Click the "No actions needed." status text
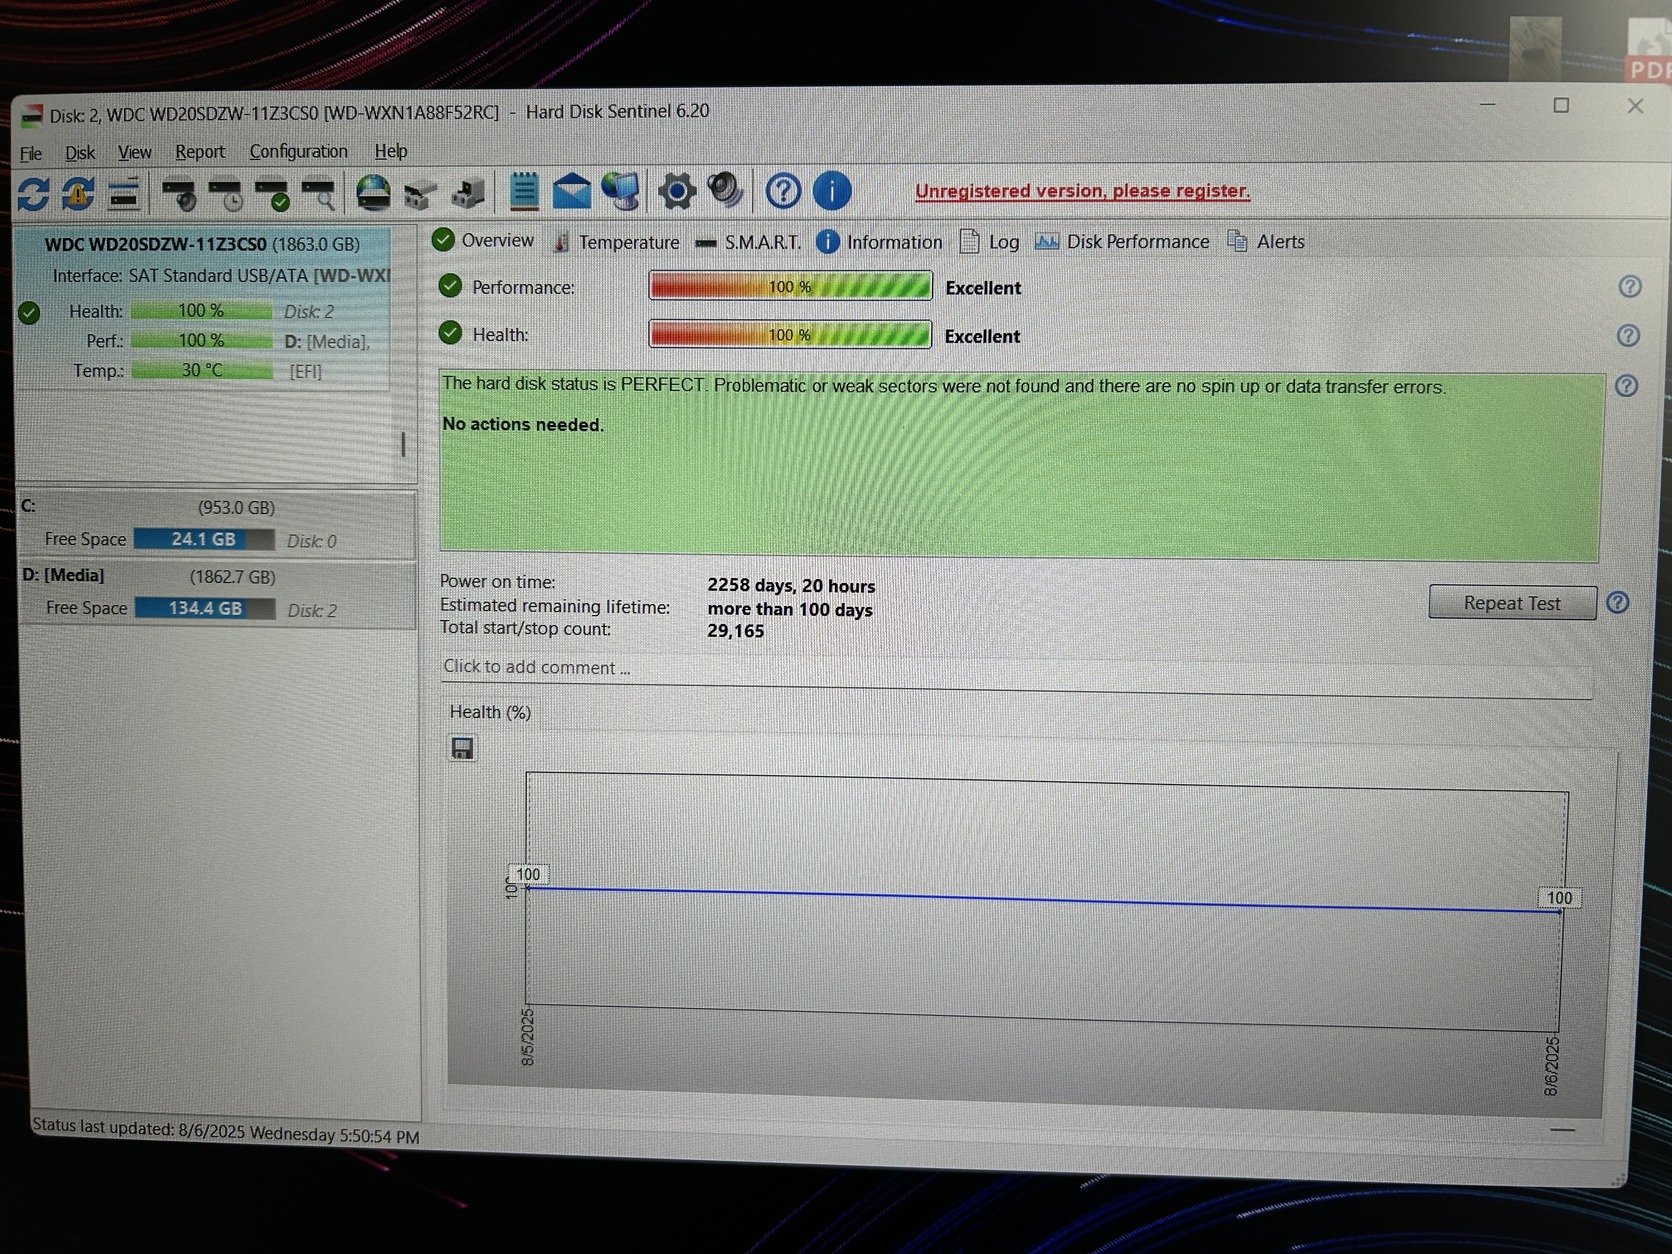Screen dimensions: 1672x1254 coord(523,424)
